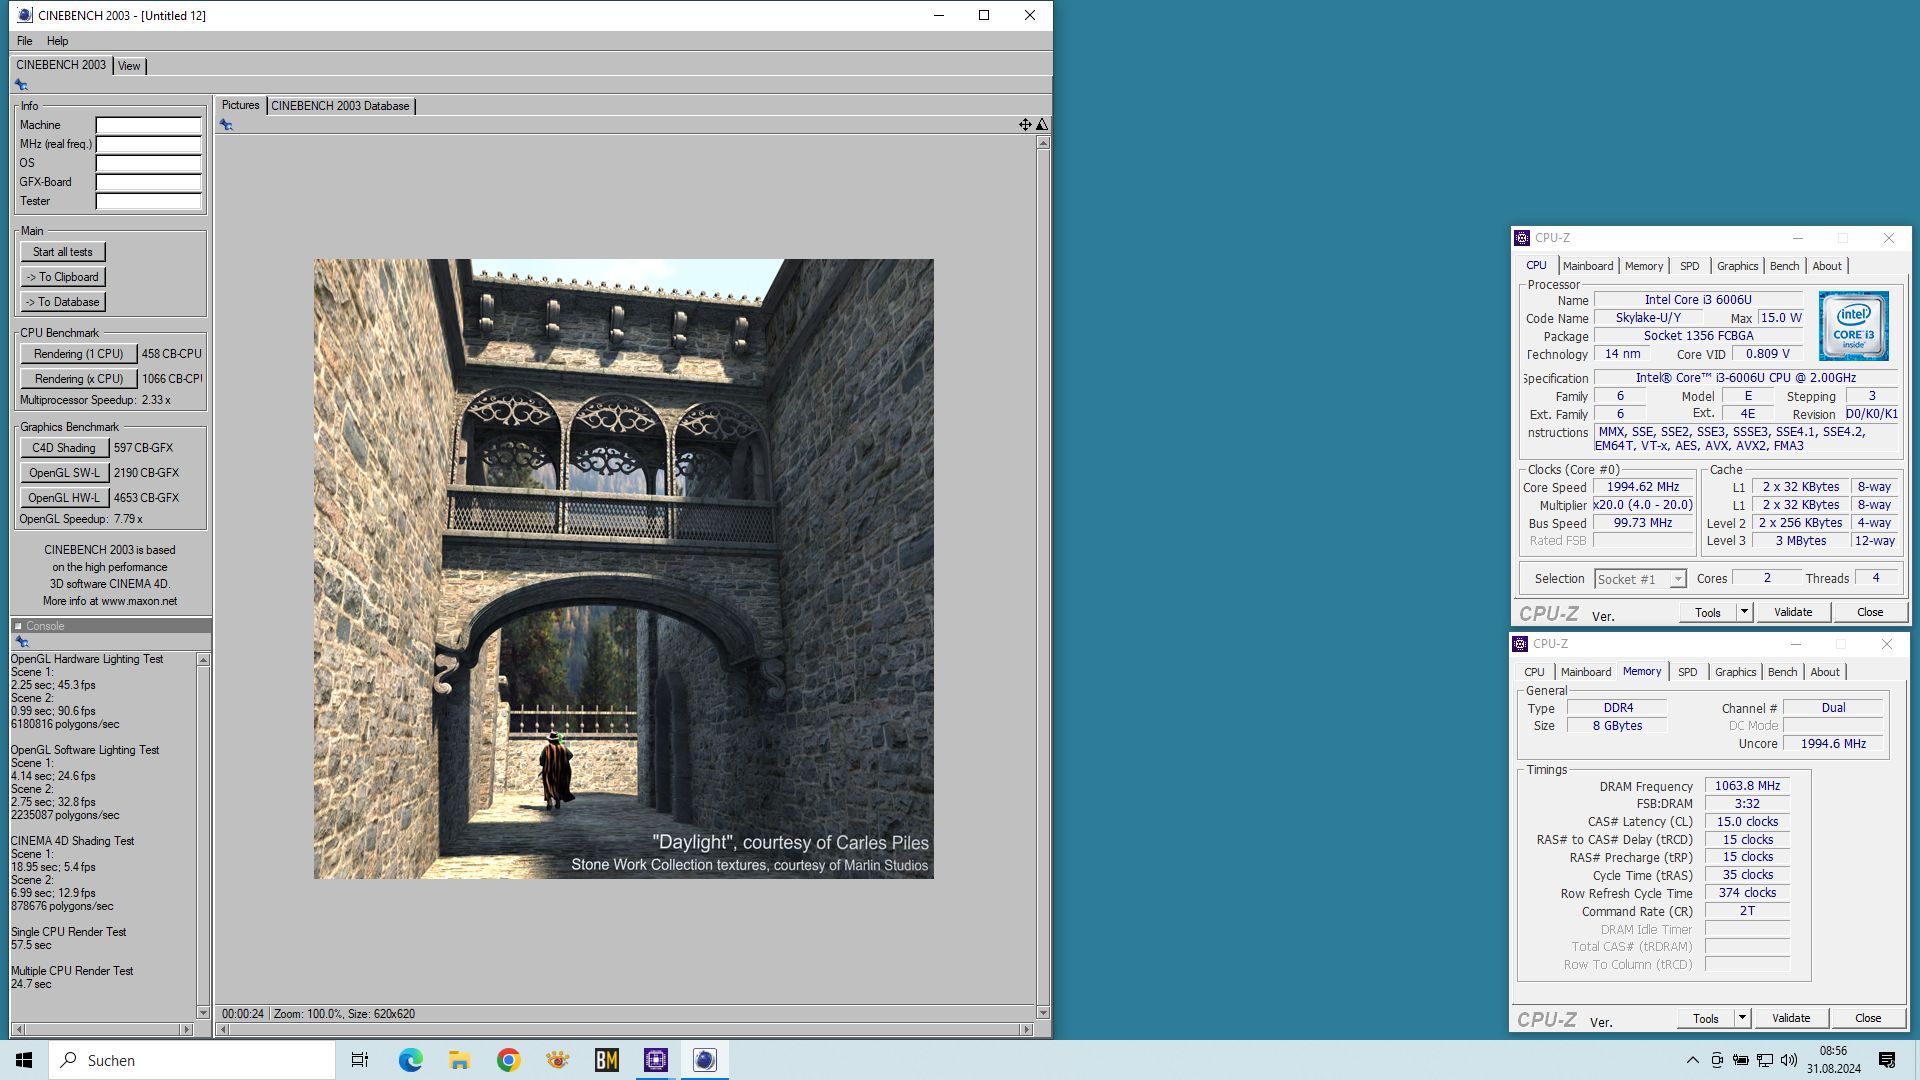
Task: Switch to the CPU tab in the lower CPU-Z window
Action: pos(1534,672)
